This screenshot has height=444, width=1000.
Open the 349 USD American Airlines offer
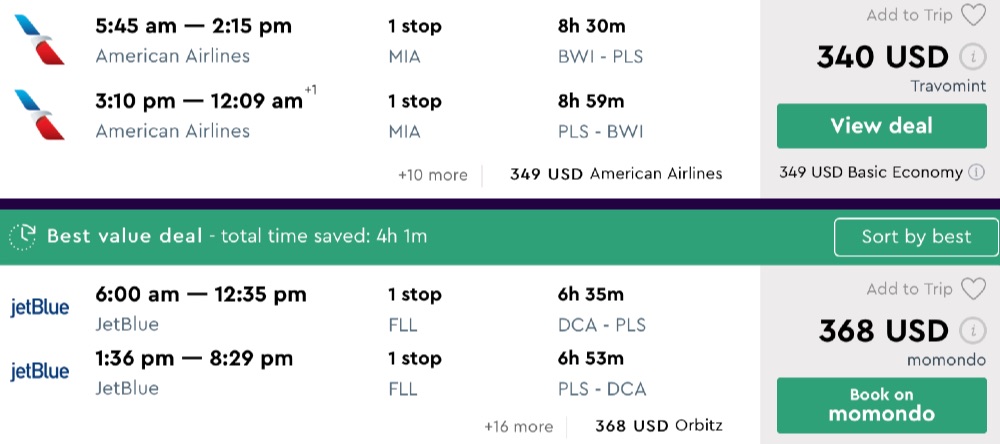(615, 174)
